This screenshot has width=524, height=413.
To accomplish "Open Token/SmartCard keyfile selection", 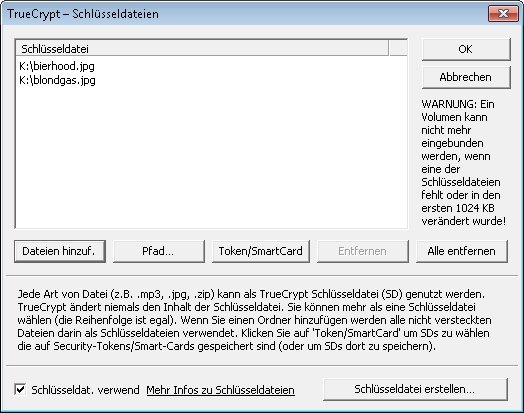I will click(261, 251).
